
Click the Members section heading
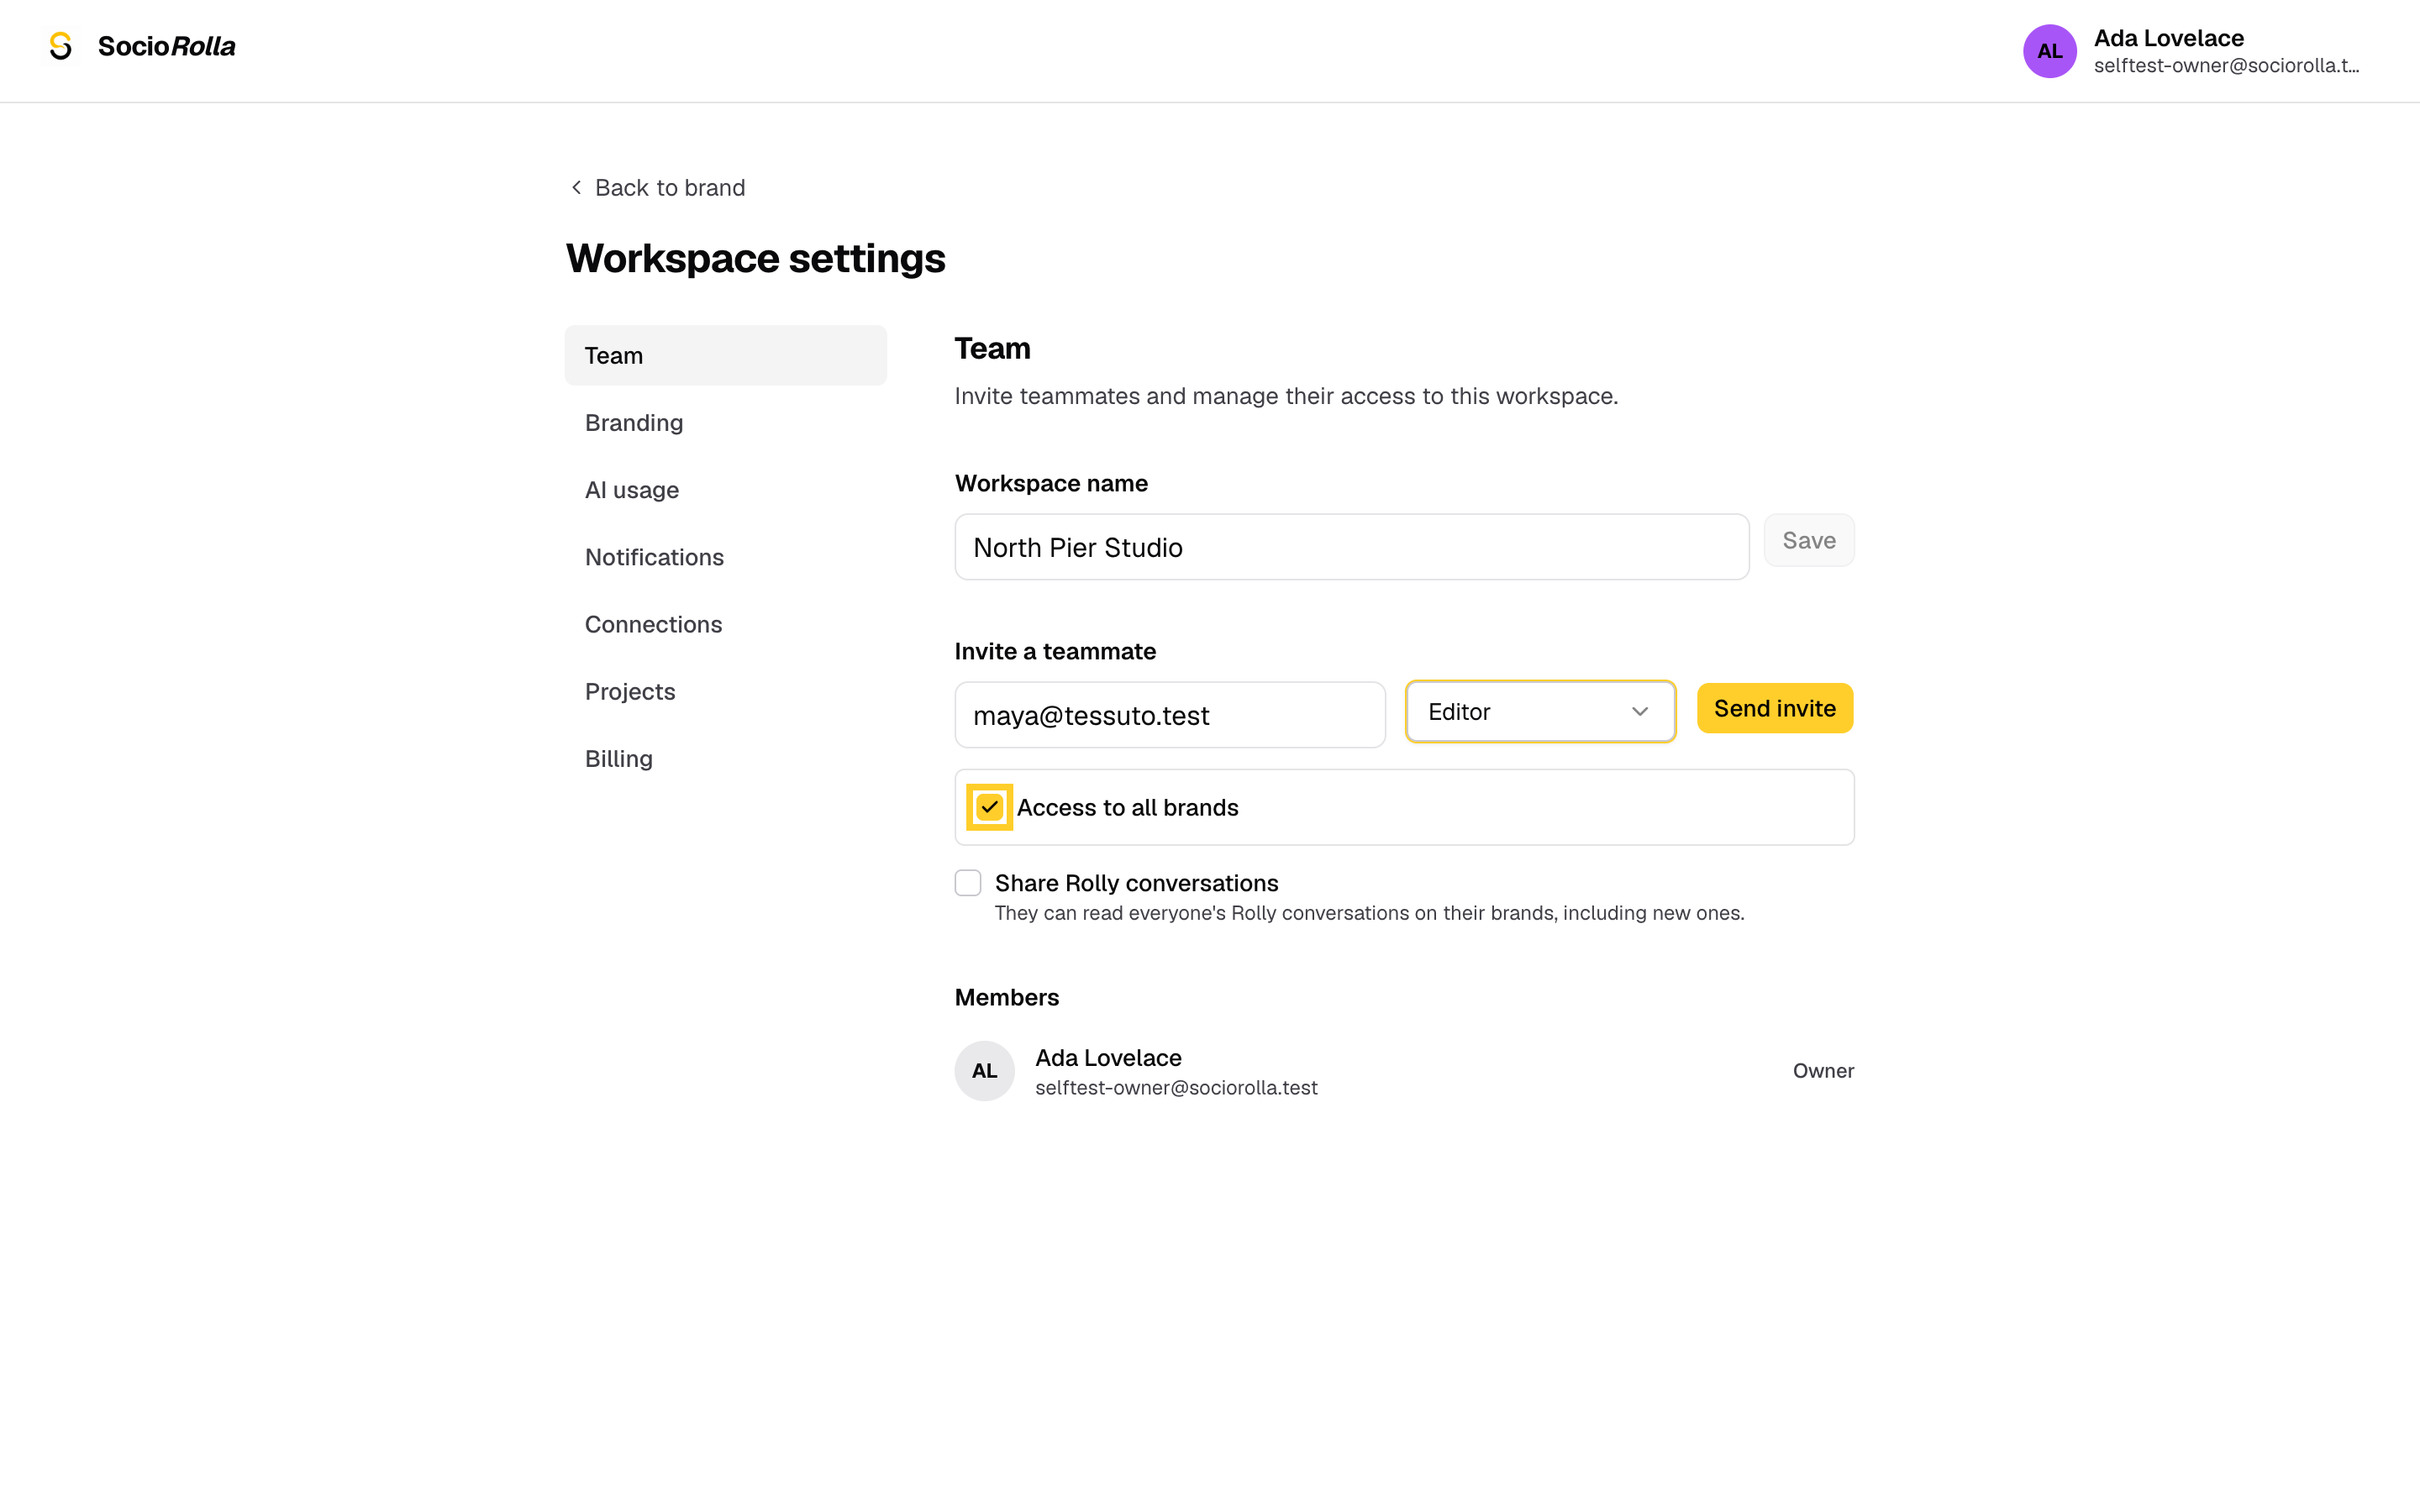coord(1006,997)
